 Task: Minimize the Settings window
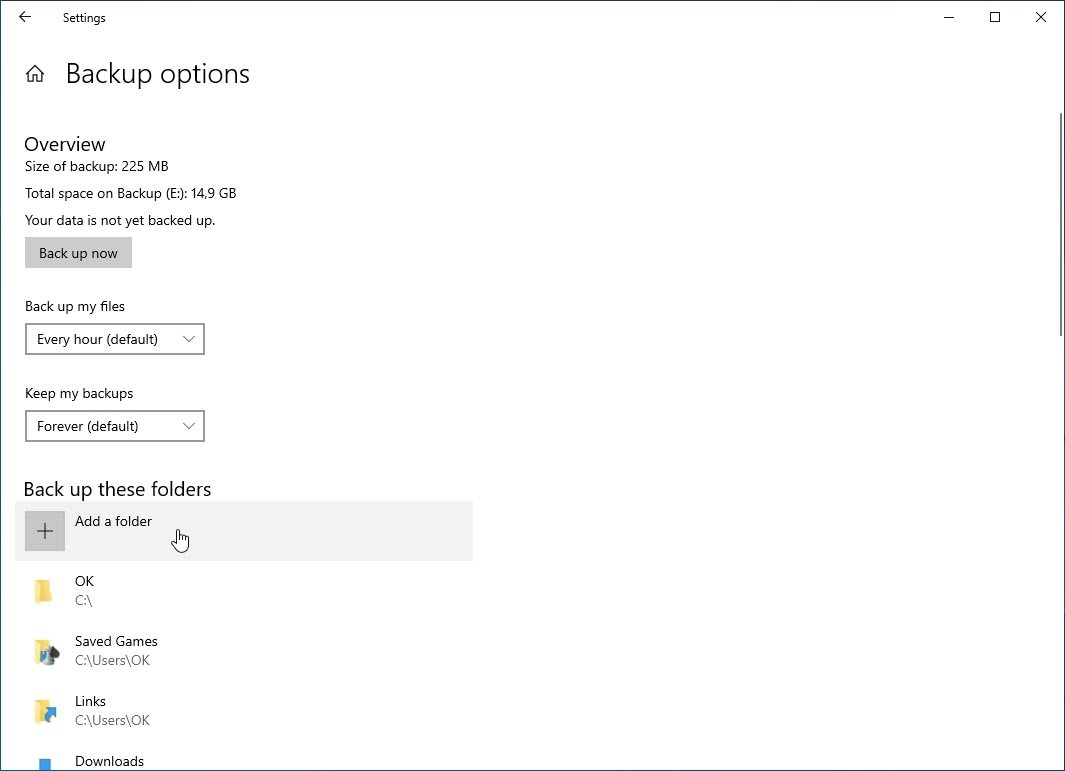[x=949, y=17]
